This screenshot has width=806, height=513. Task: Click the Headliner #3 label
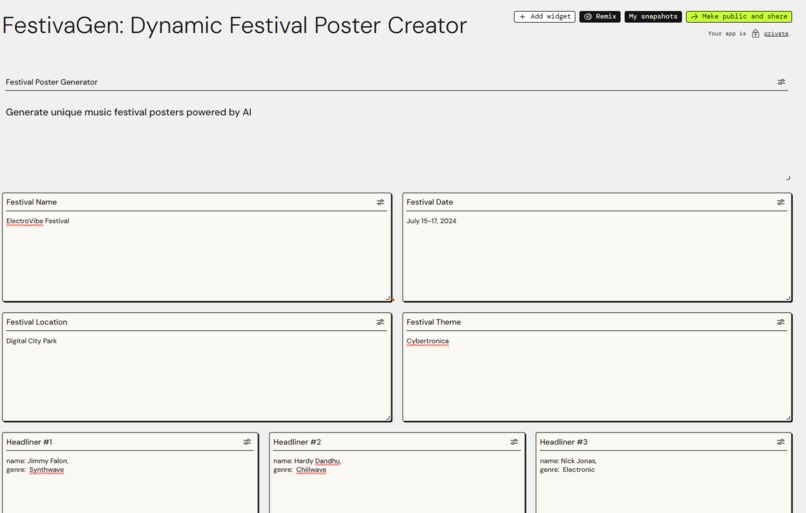[563, 442]
